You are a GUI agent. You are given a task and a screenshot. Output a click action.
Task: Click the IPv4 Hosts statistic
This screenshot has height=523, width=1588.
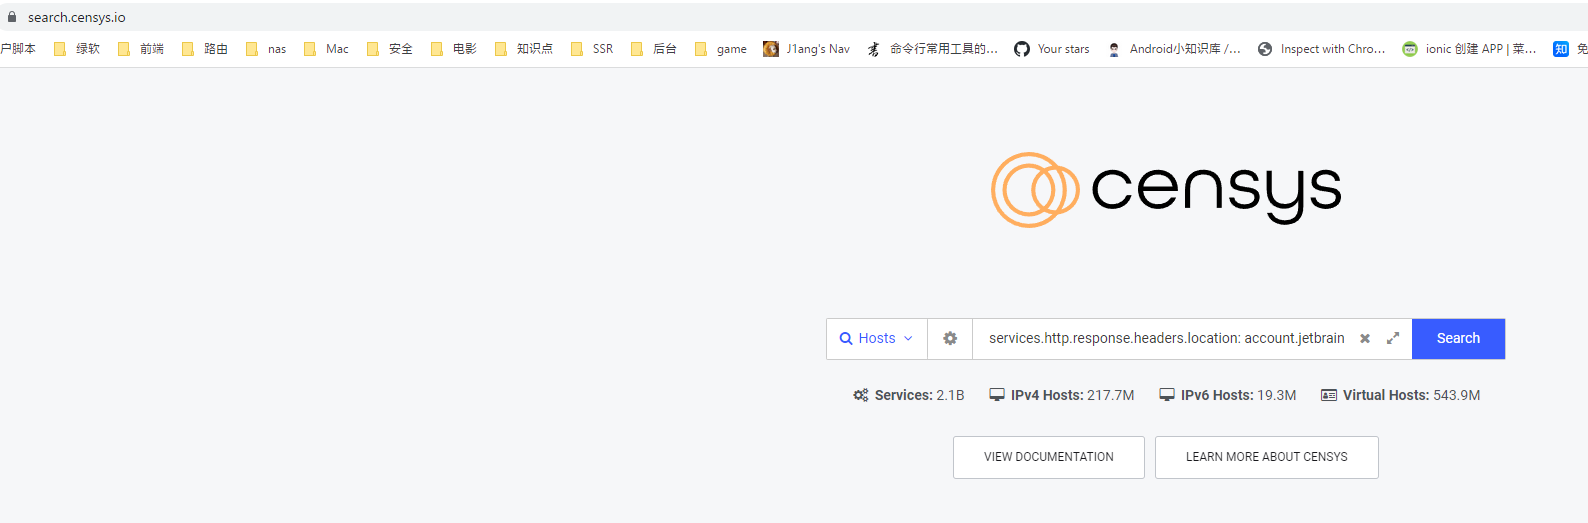pyautogui.click(x=1062, y=395)
